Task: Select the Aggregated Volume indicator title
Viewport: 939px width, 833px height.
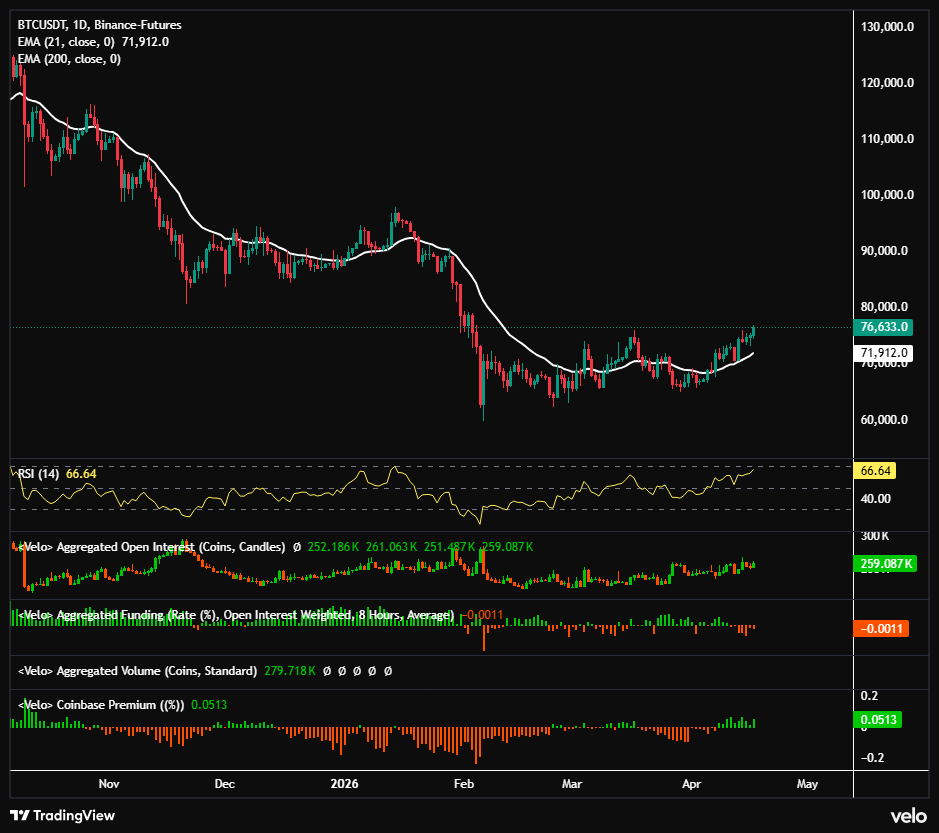Action: tap(138, 671)
